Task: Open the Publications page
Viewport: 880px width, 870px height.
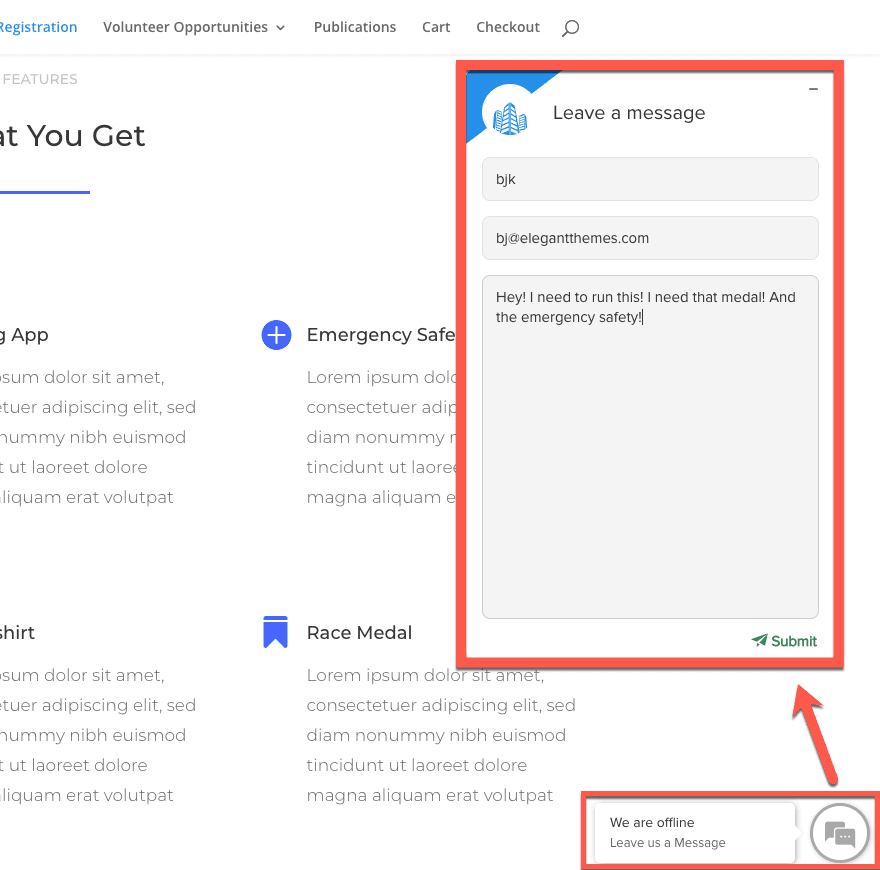Action: [355, 27]
